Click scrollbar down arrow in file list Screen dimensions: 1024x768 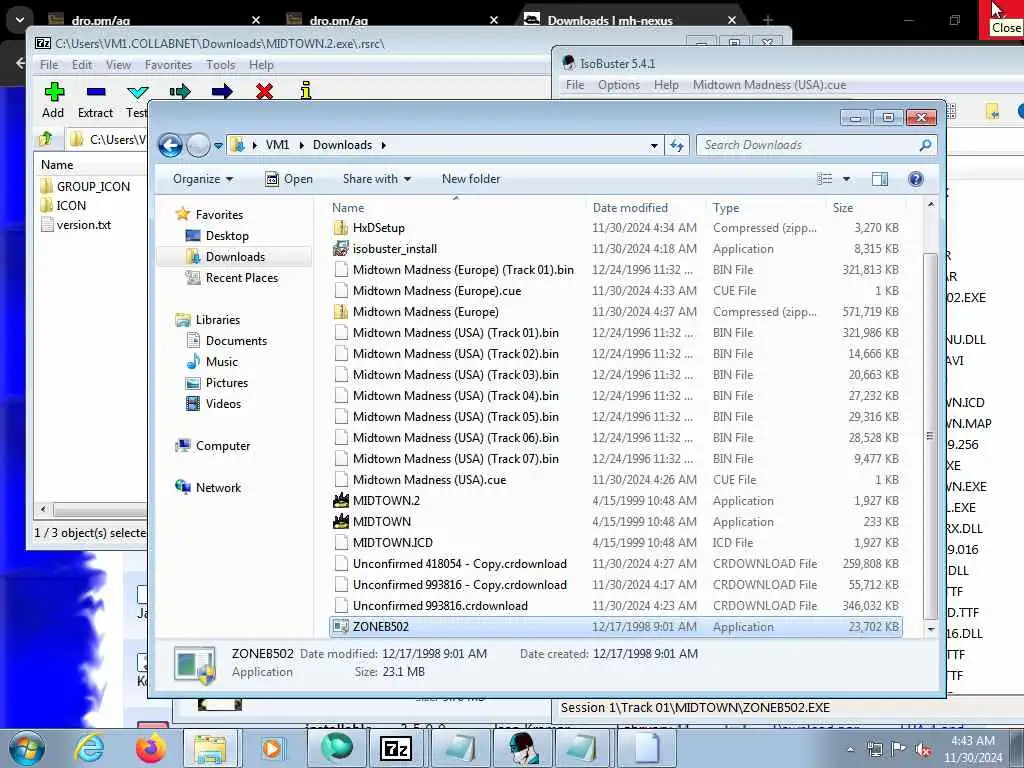pos(931,630)
